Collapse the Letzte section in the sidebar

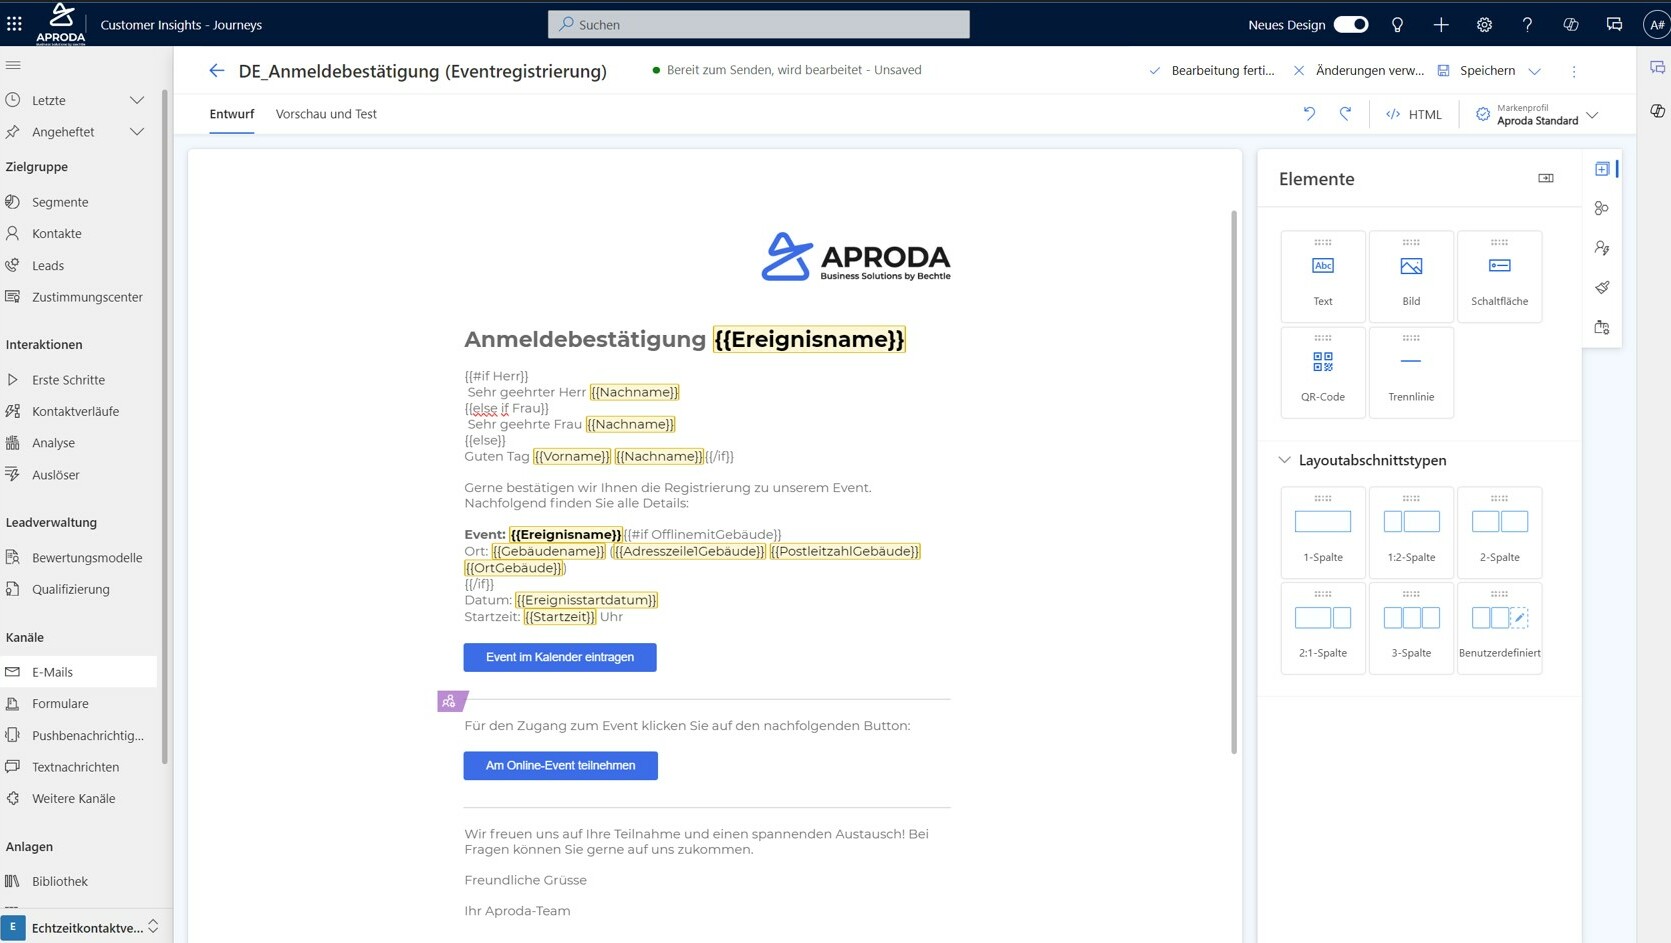[137, 99]
